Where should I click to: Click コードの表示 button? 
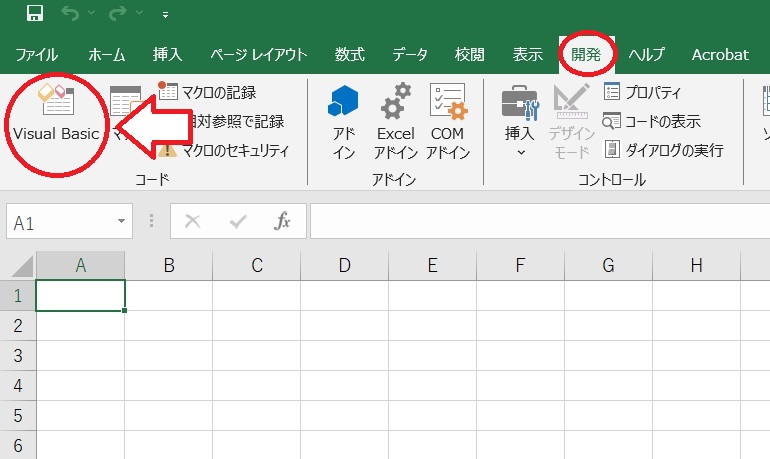[x=652, y=121]
